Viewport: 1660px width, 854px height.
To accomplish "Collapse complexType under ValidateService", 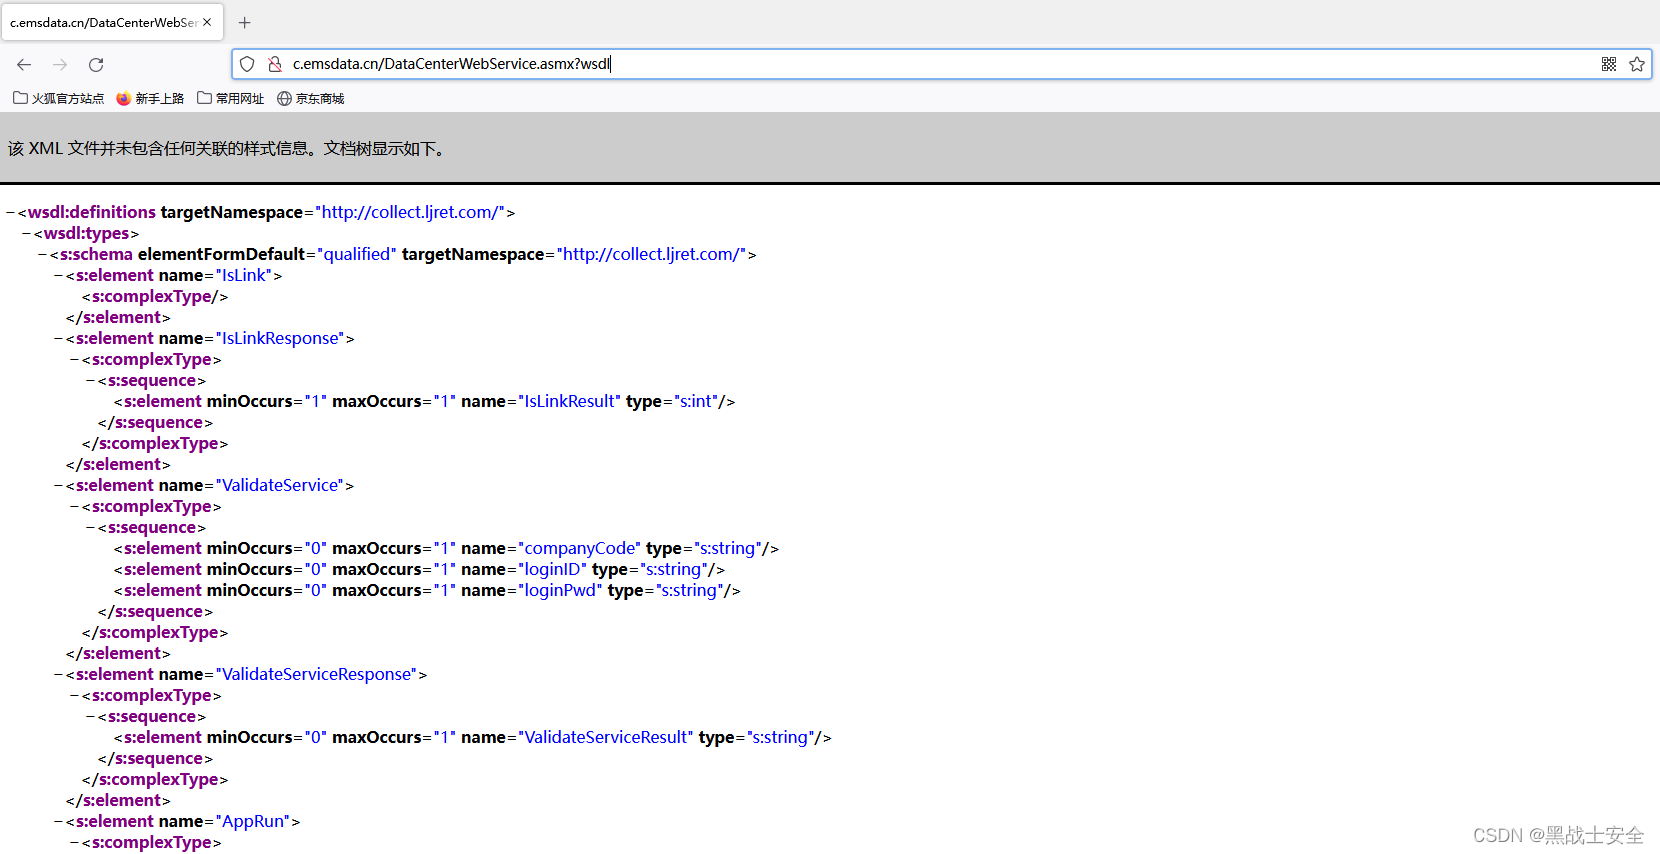I will click(x=75, y=506).
